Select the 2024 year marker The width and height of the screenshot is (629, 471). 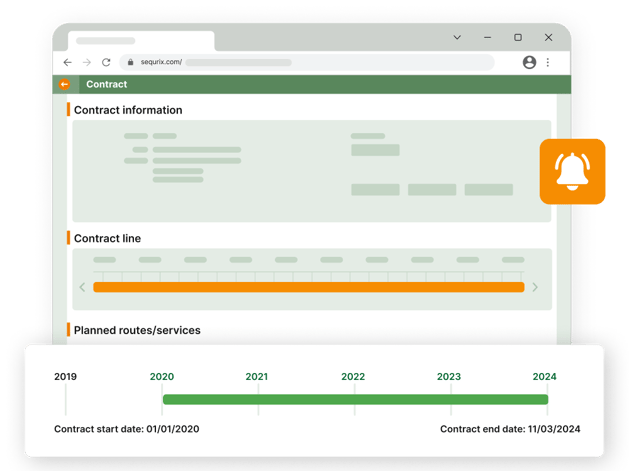(x=544, y=376)
